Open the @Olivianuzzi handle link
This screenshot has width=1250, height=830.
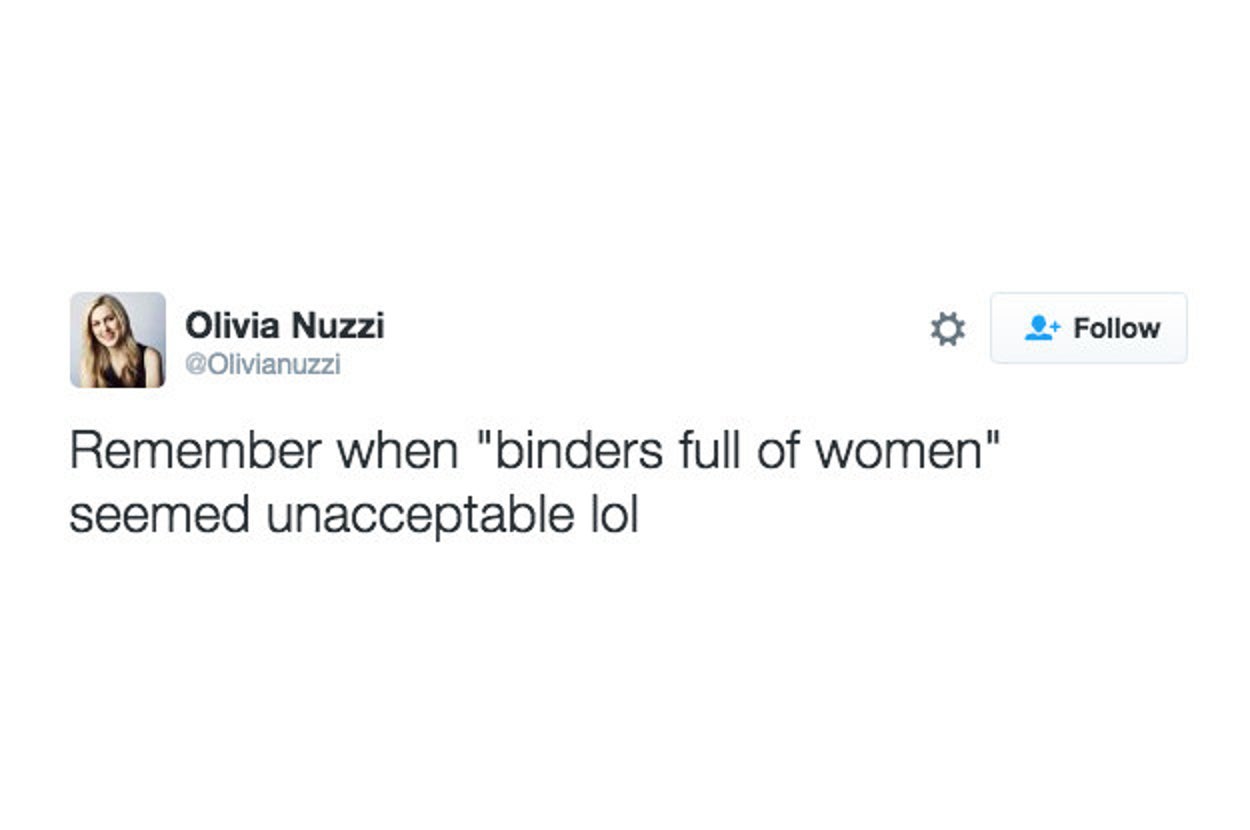[264, 365]
